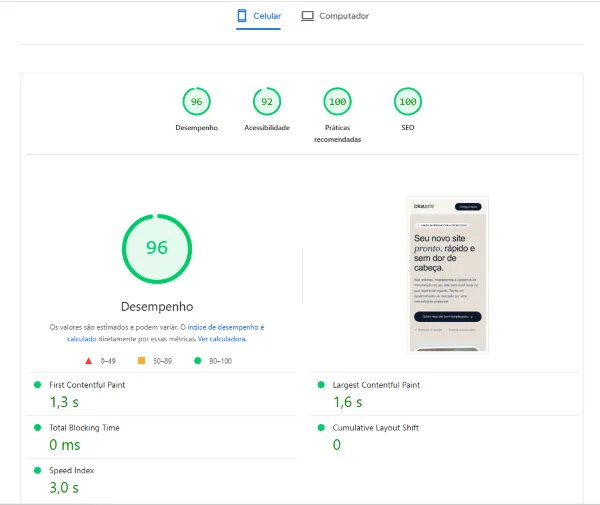Image resolution: width=600 pixels, height=505 pixels.
Task: Click the '0 ms' value
Action: coord(65,445)
